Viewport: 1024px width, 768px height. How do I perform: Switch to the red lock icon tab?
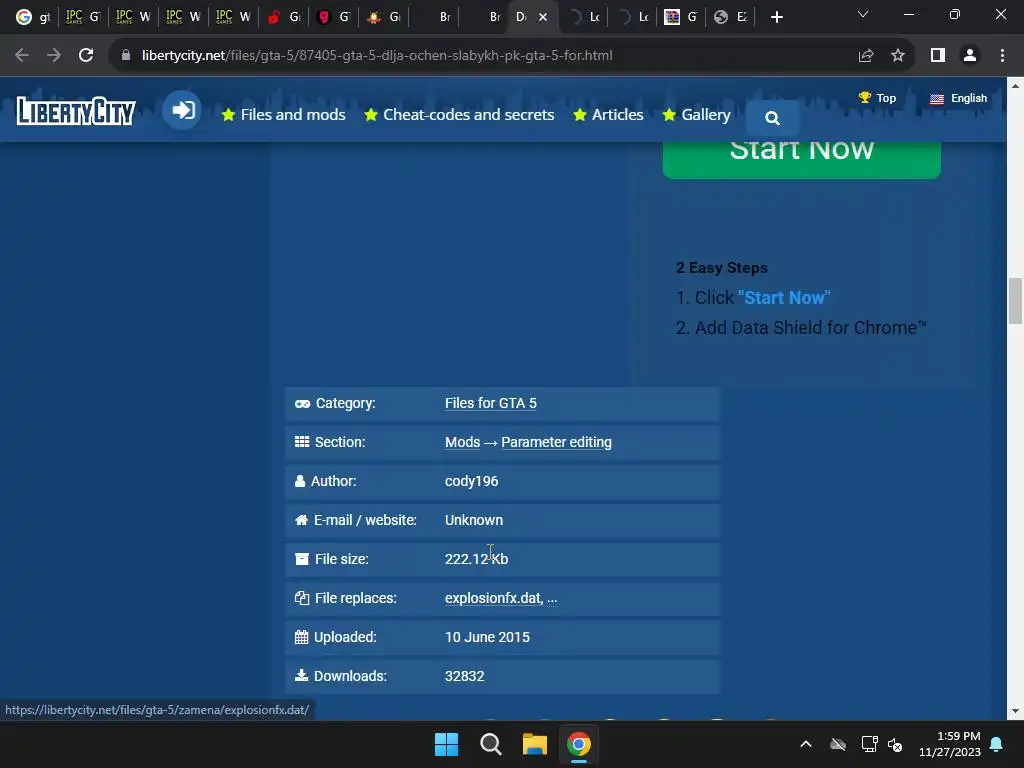coord(284,17)
